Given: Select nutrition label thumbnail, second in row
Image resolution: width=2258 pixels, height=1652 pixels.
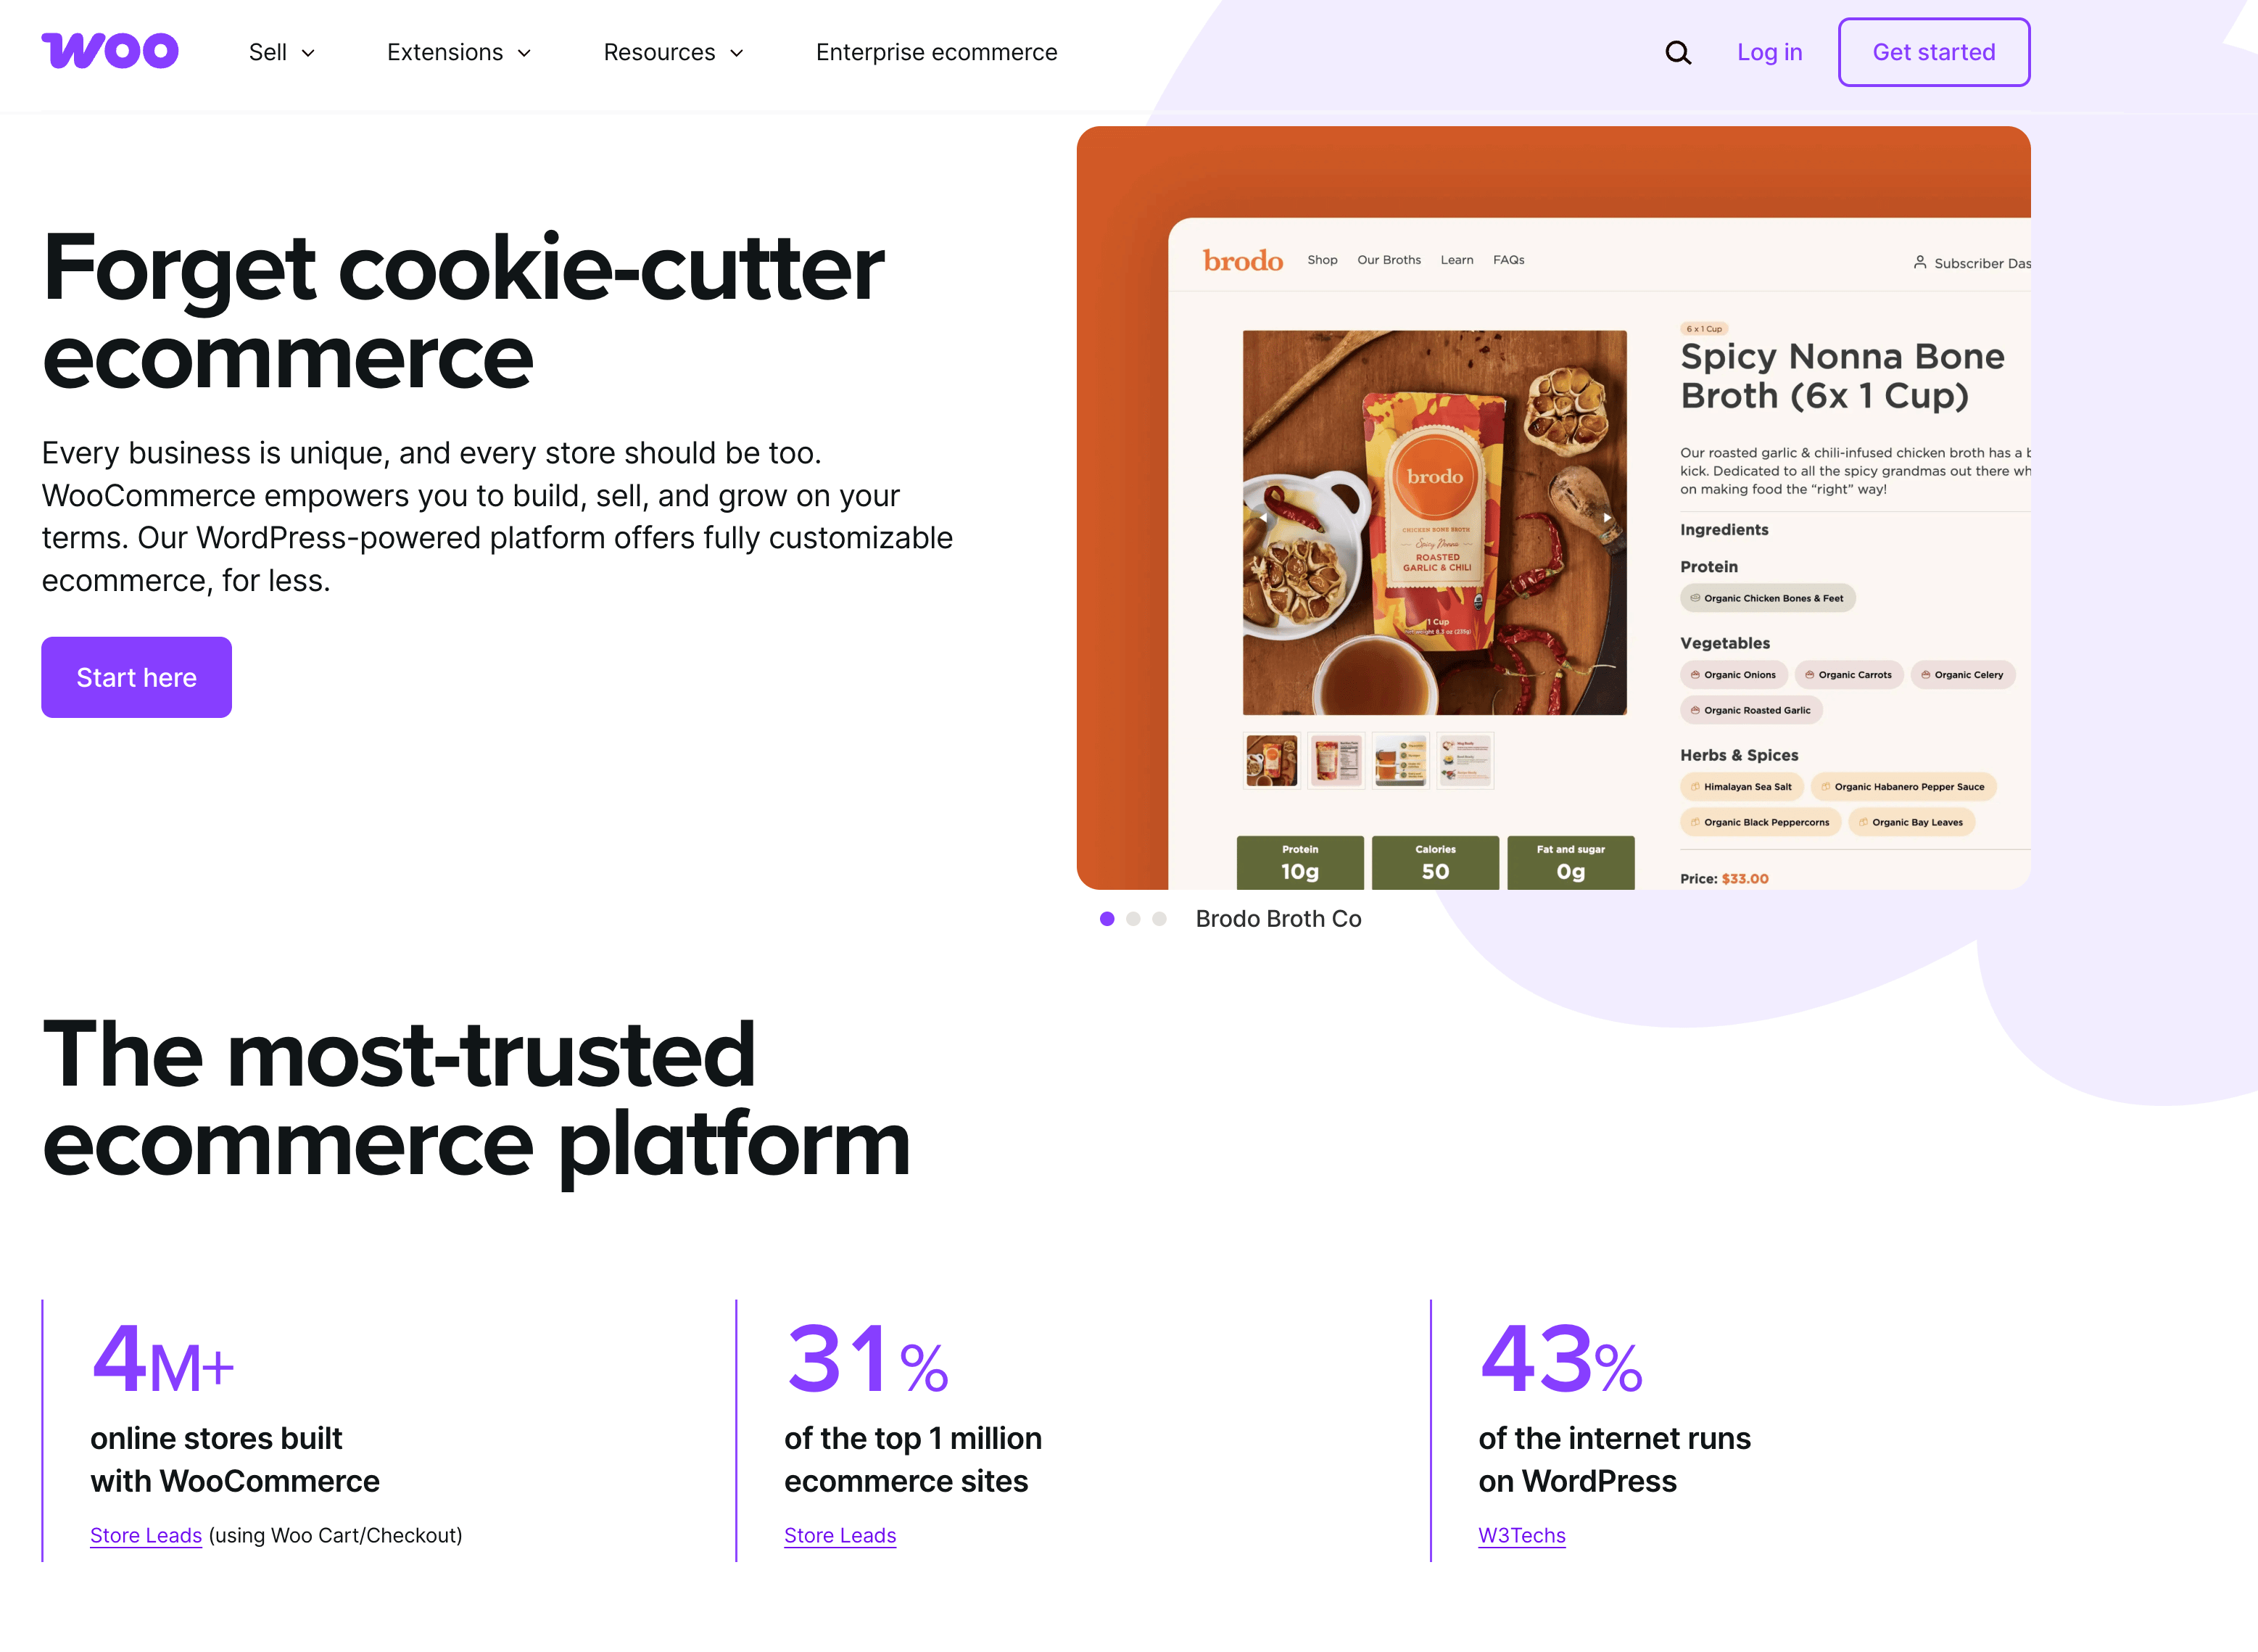Looking at the screenshot, I should [x=1336, y=761].
